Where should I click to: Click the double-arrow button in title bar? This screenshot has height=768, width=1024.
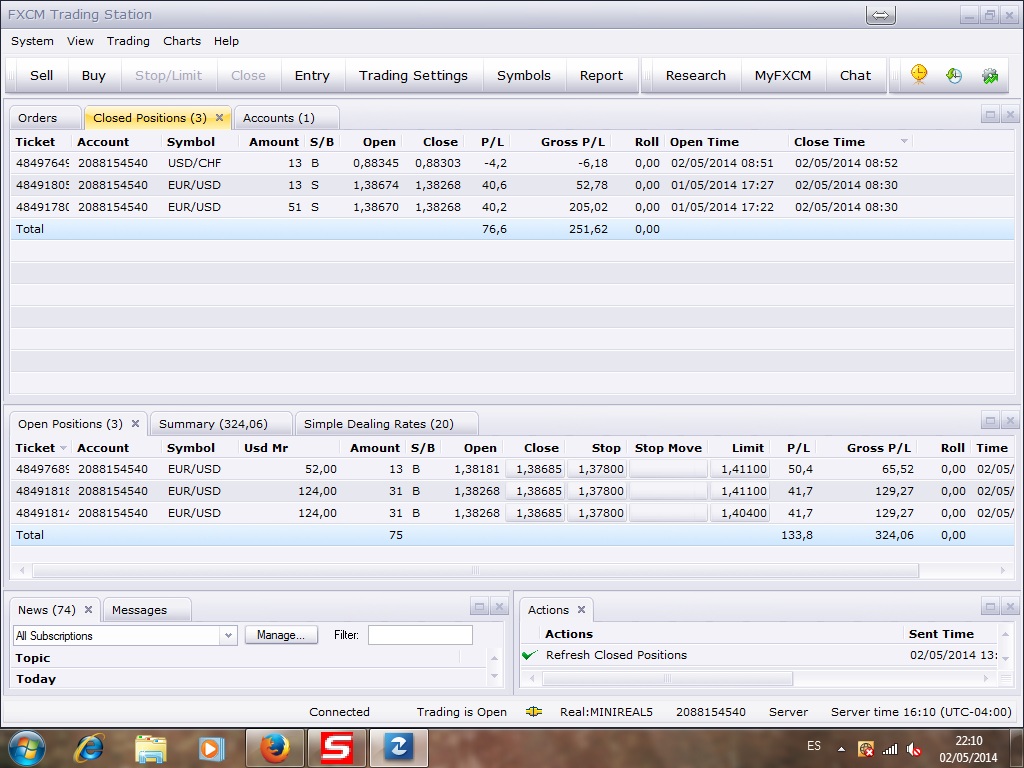(880, 15)
